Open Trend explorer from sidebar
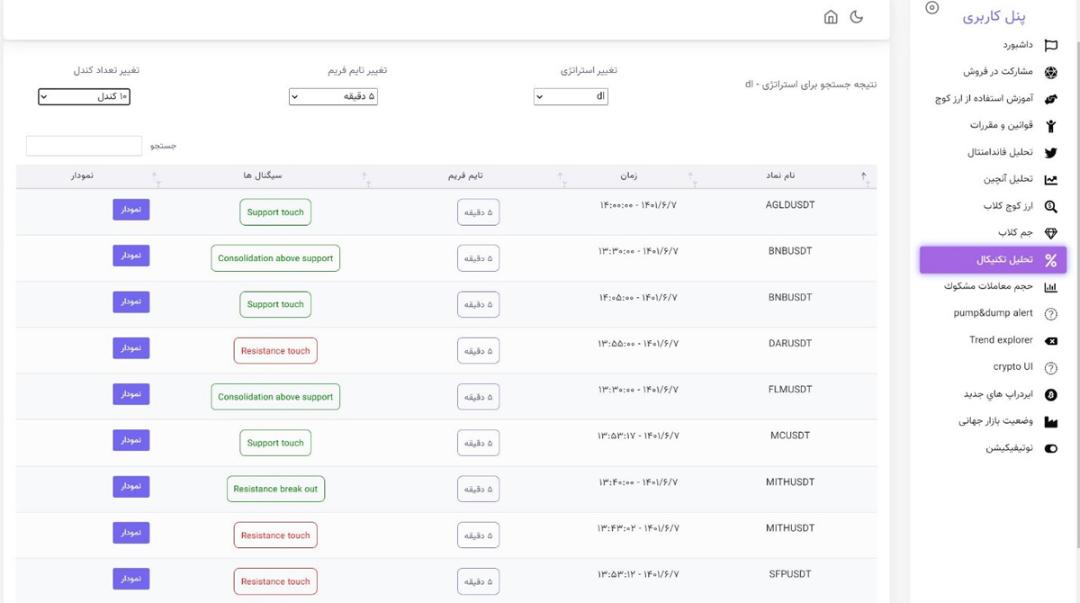Viewport: 1080px width, 603px height. [x=1000, y=340]
